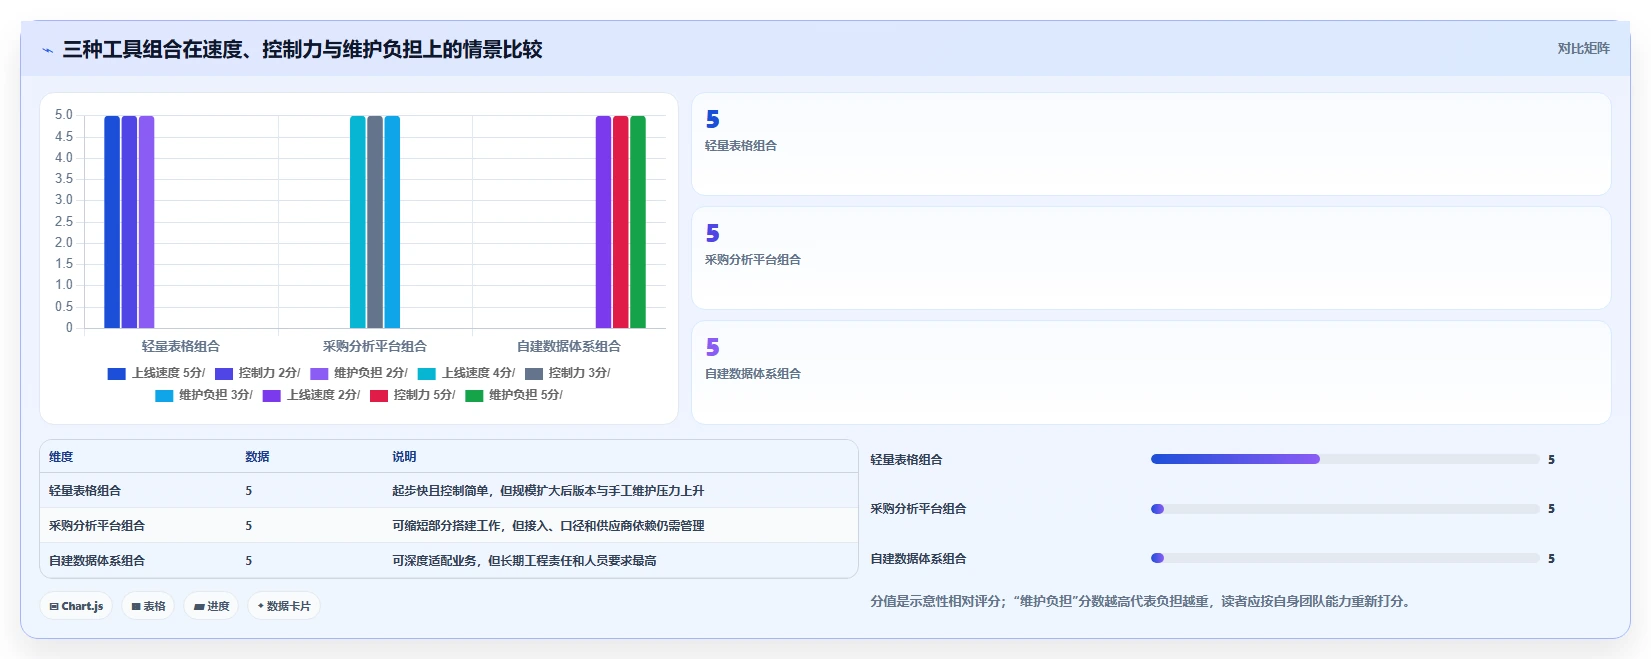
Task: Click the 自建数据体系组合 x-axis label
Action: 569,346
